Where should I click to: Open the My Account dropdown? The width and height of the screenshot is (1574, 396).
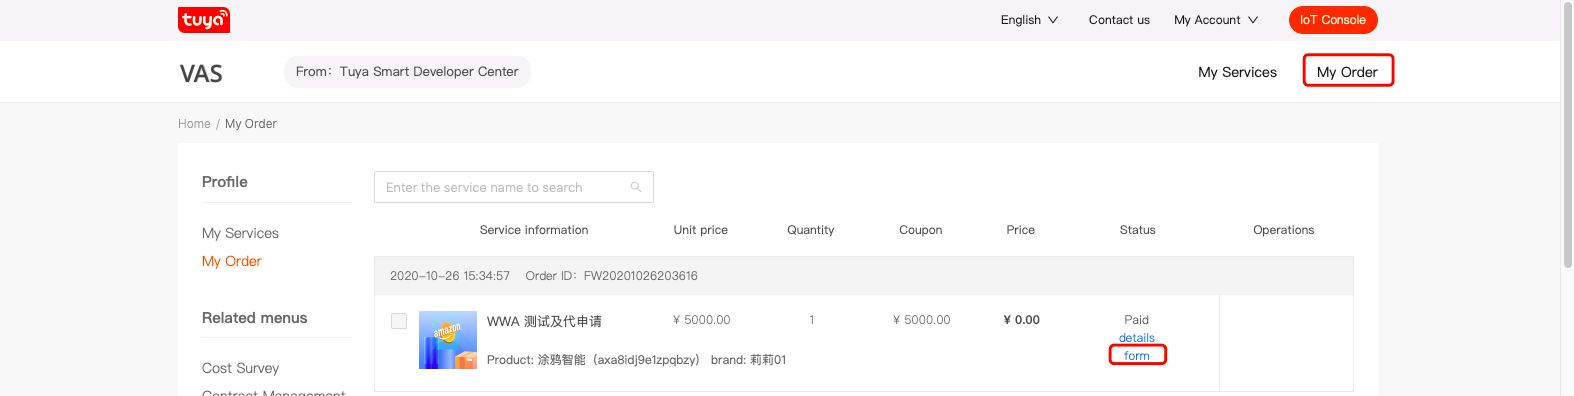click(x=1216, y=20)
